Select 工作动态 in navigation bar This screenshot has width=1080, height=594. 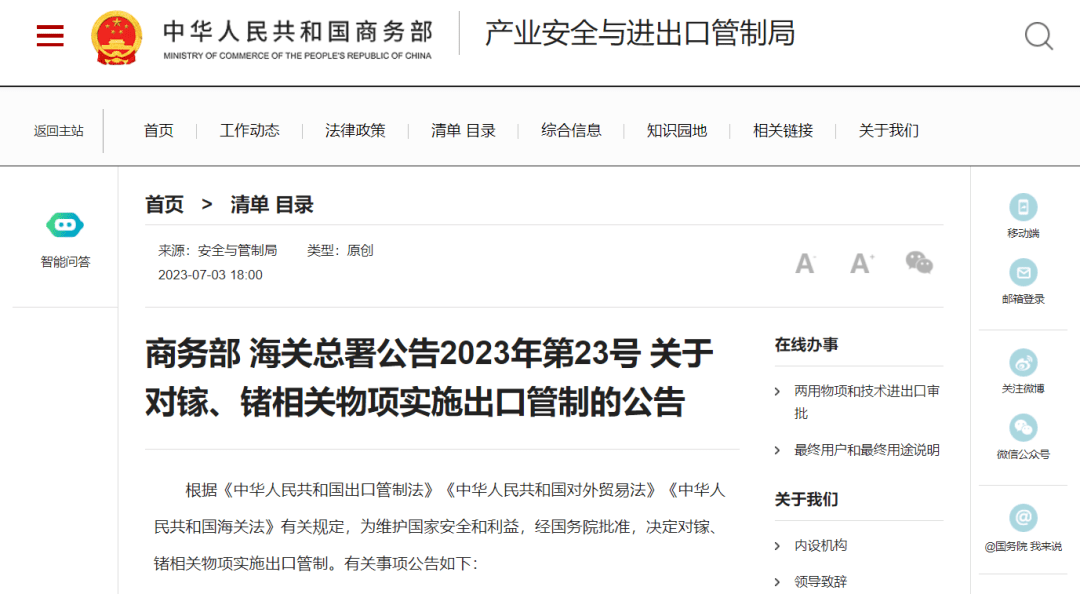pos(249,130)
